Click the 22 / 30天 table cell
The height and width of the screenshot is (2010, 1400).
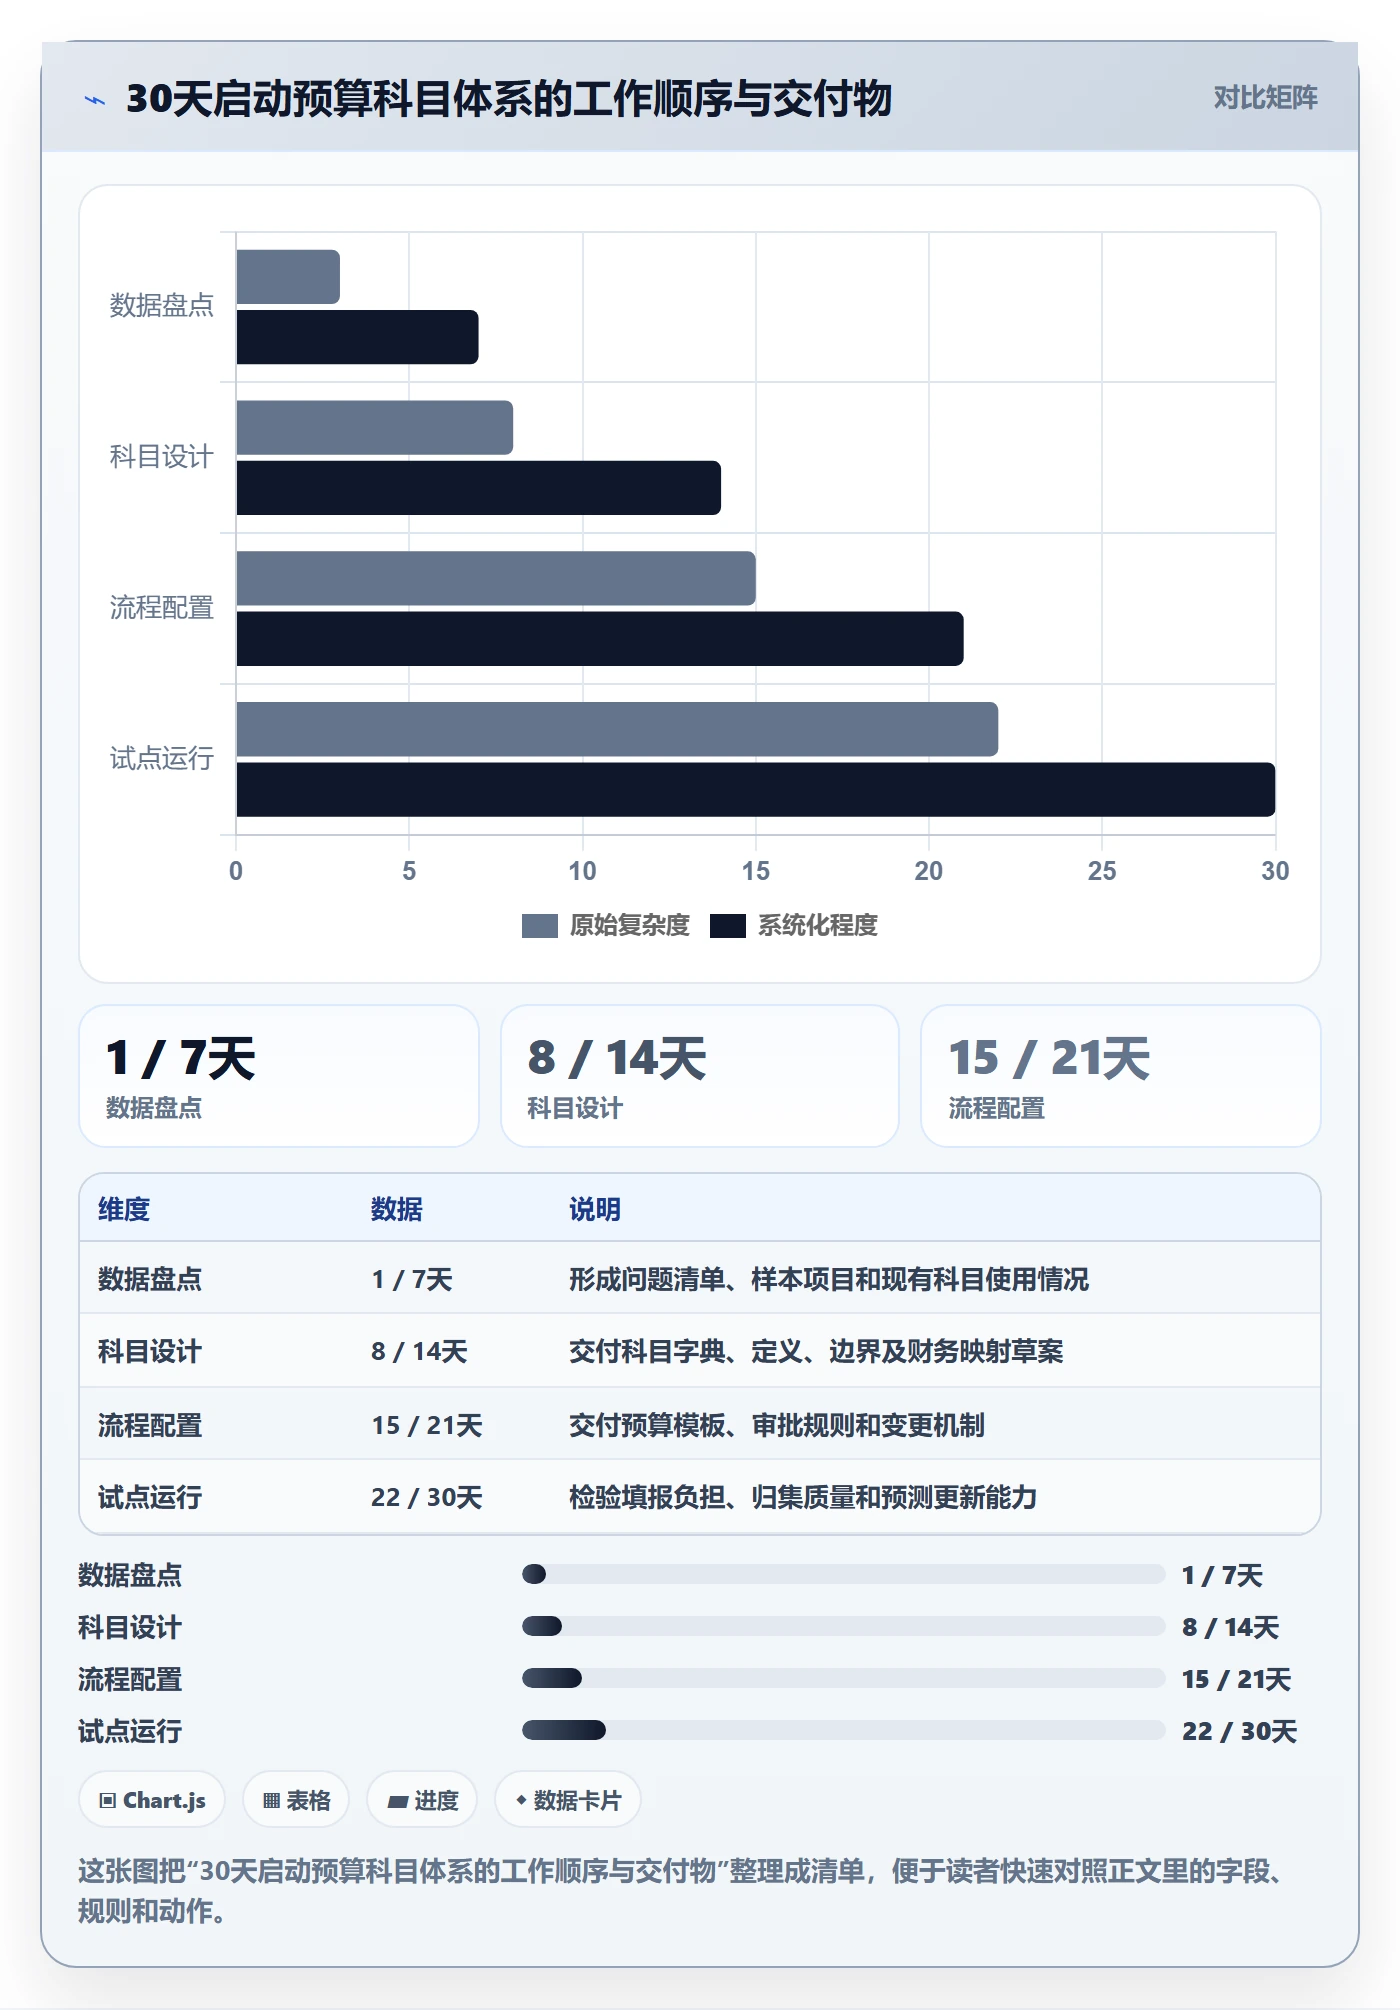click(x=427, y=1497)
